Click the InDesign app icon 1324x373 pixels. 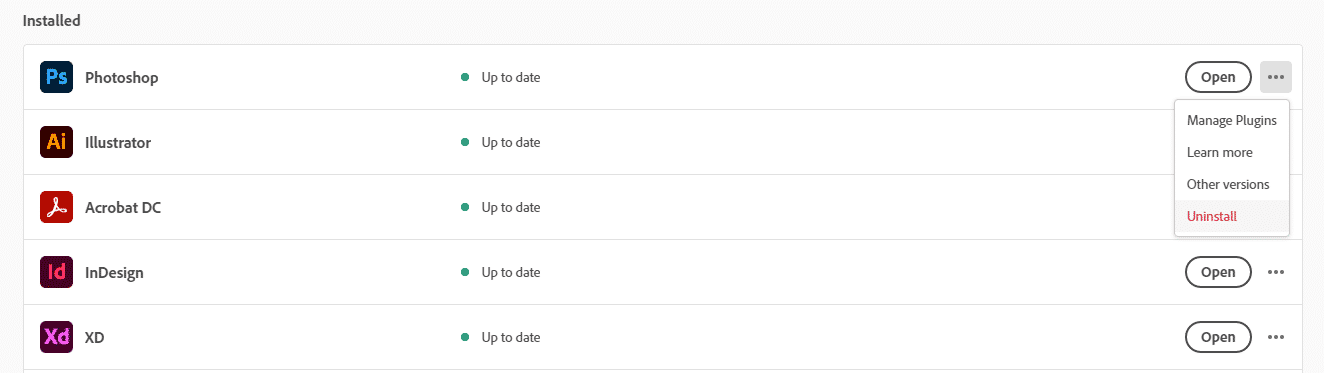click(56, 272)
